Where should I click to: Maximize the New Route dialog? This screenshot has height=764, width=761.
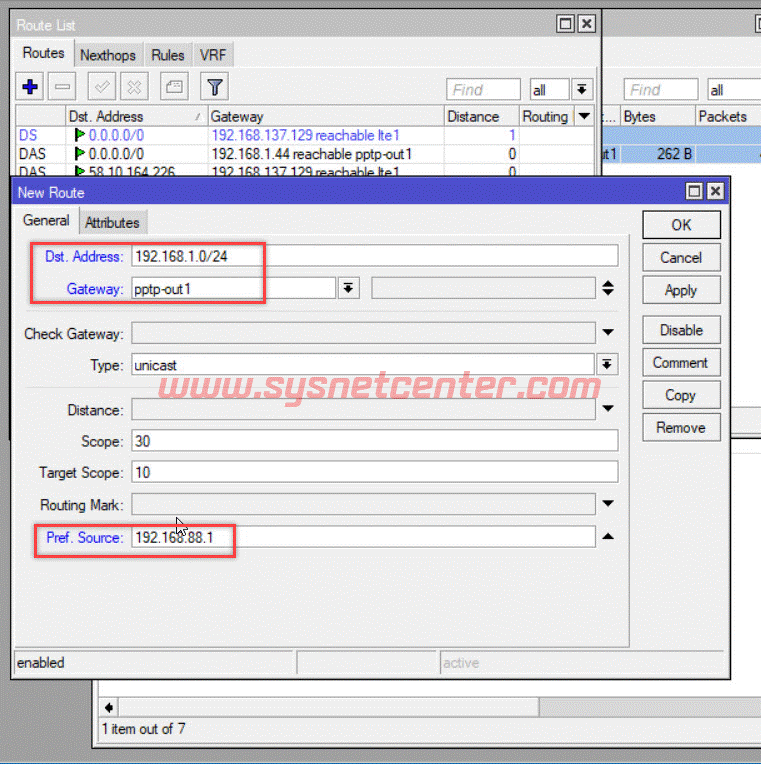click(694, 191)
